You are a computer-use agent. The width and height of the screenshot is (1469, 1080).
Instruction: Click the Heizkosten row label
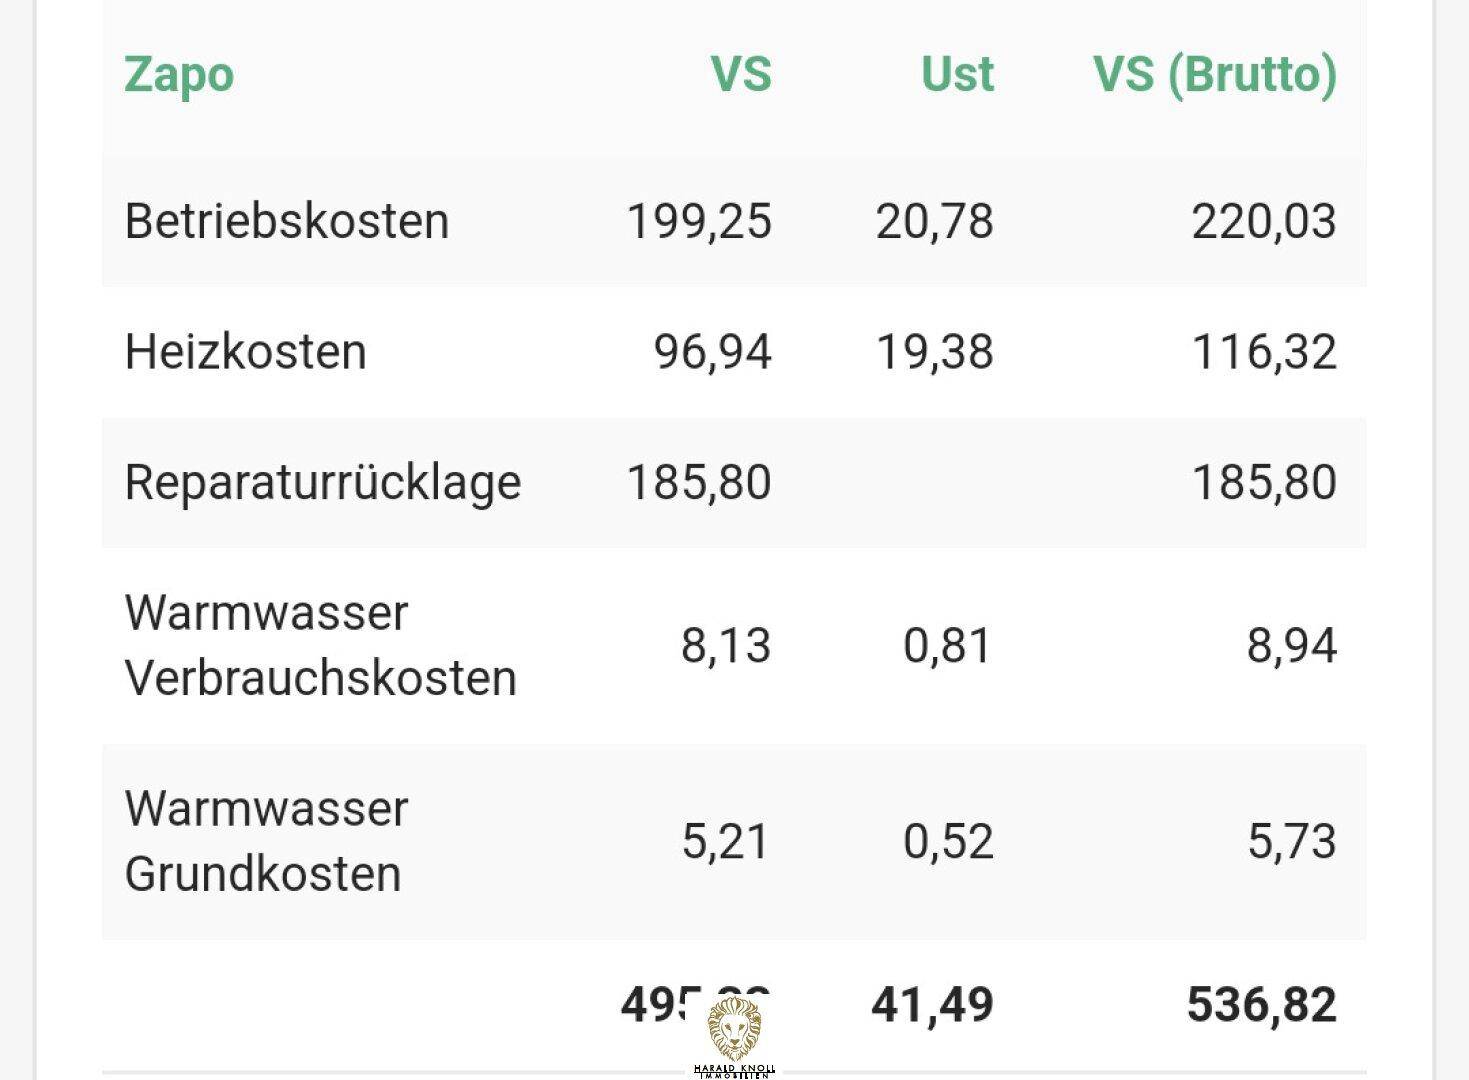(x=245, y=352)
